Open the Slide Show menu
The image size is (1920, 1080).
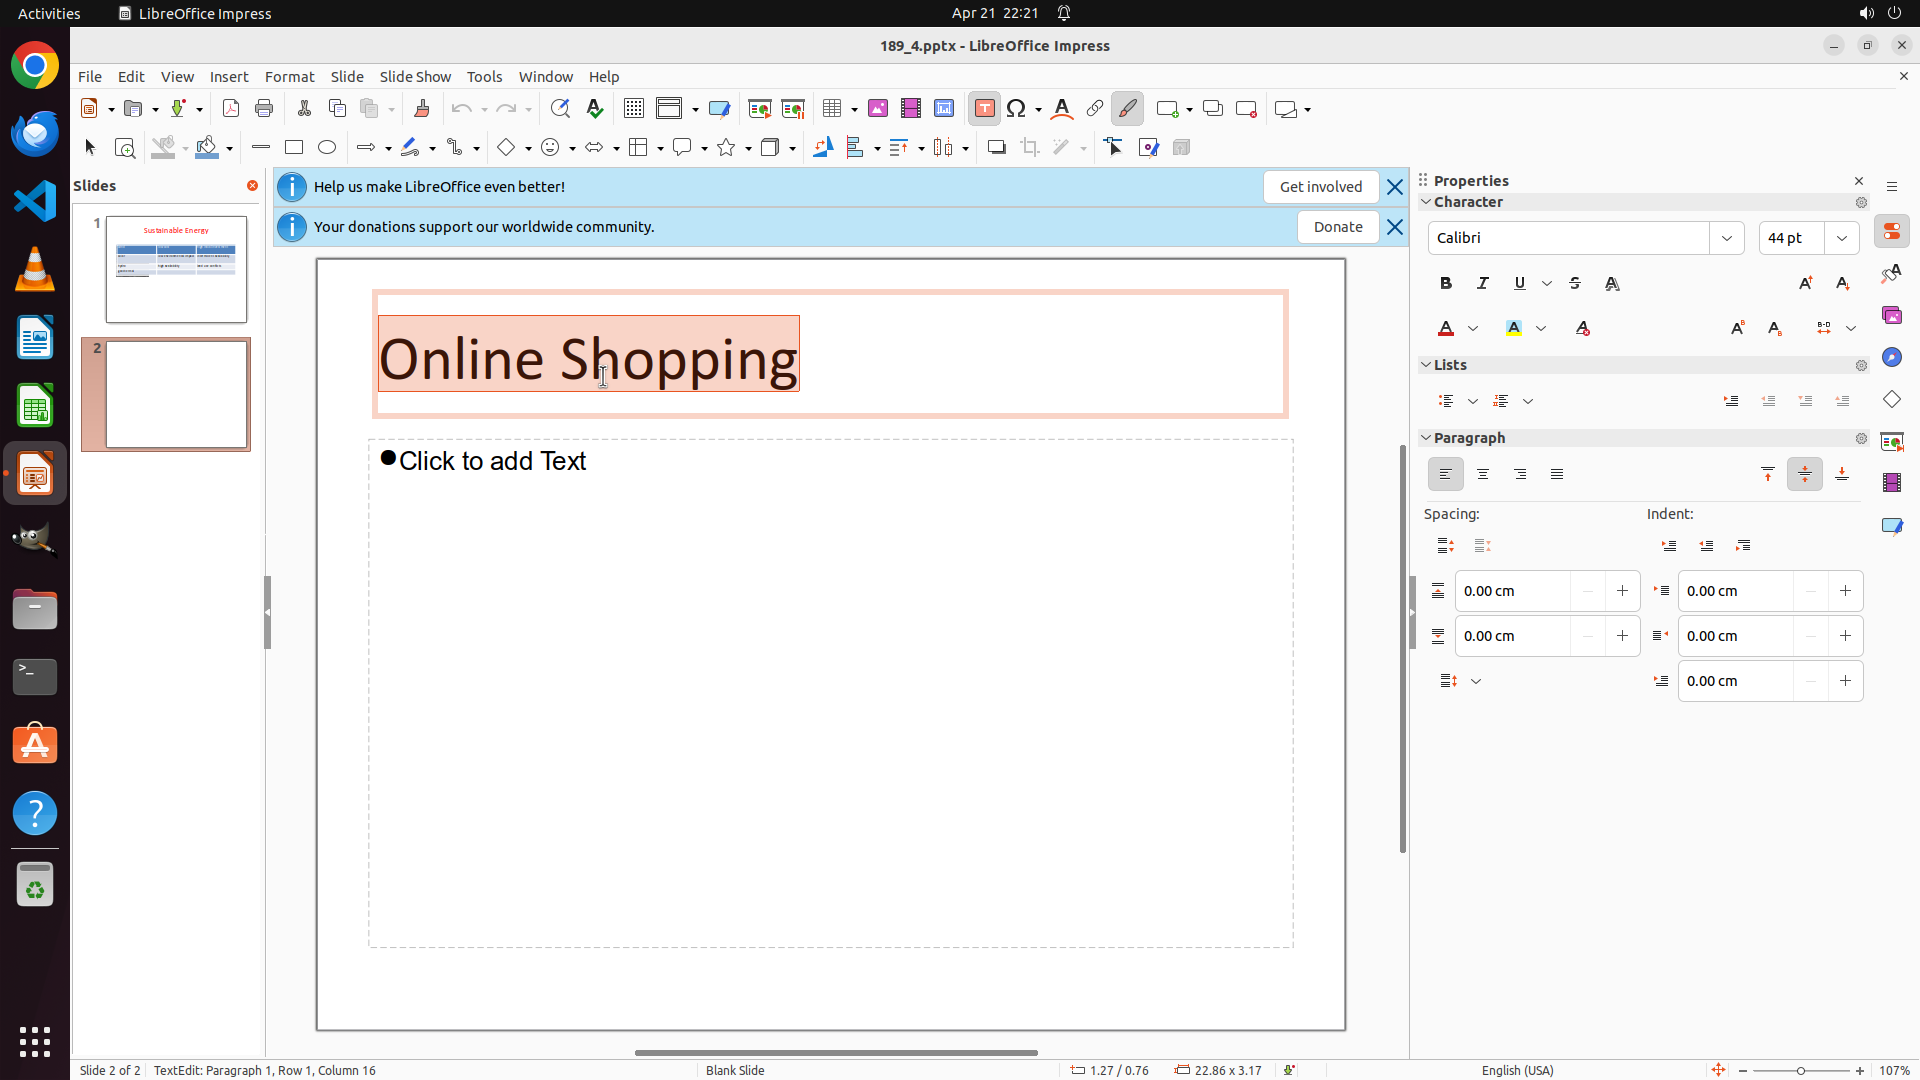pyautogui.click(x=415, y=77)
